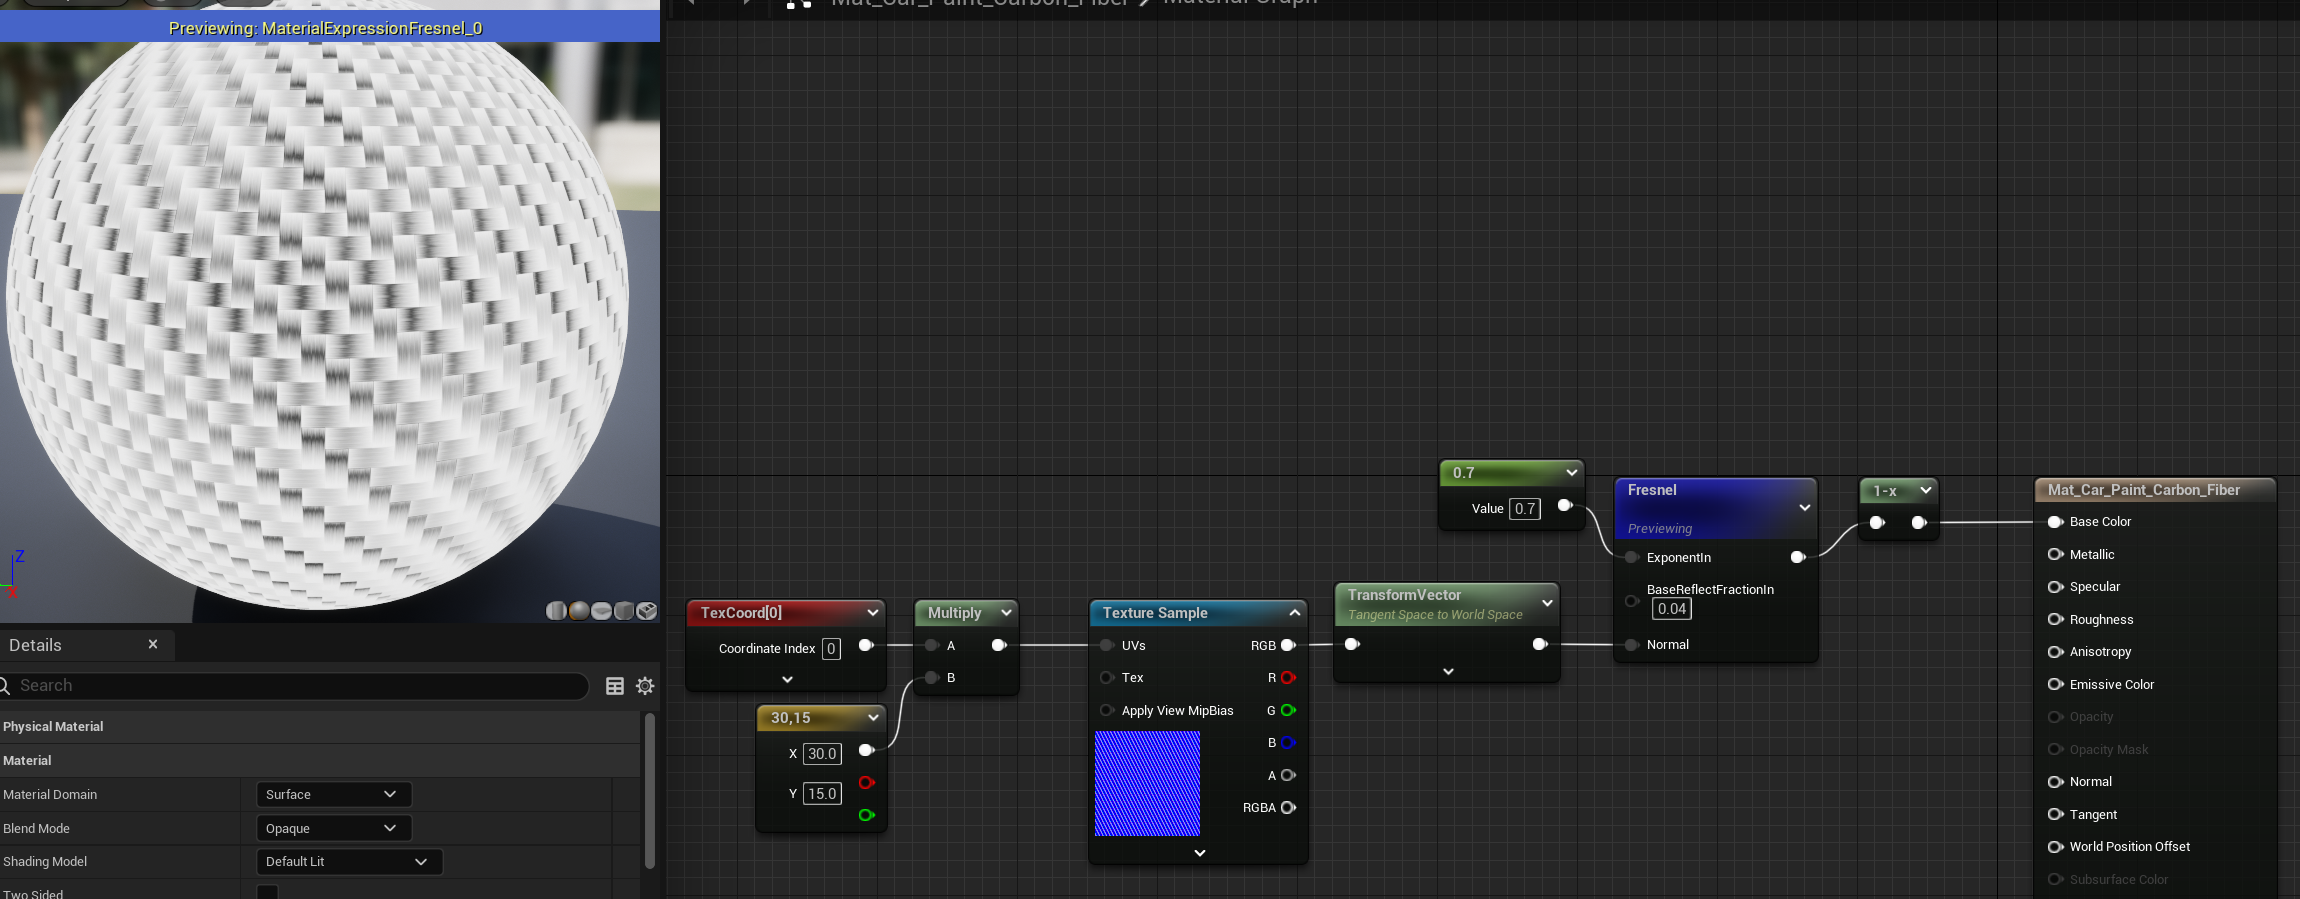Edit BaseReflectFractionIn 0.04 field
Image resolution: width=2300 pixels, height=899 pixels.
pyautogui.click(x=1672, y=609)
